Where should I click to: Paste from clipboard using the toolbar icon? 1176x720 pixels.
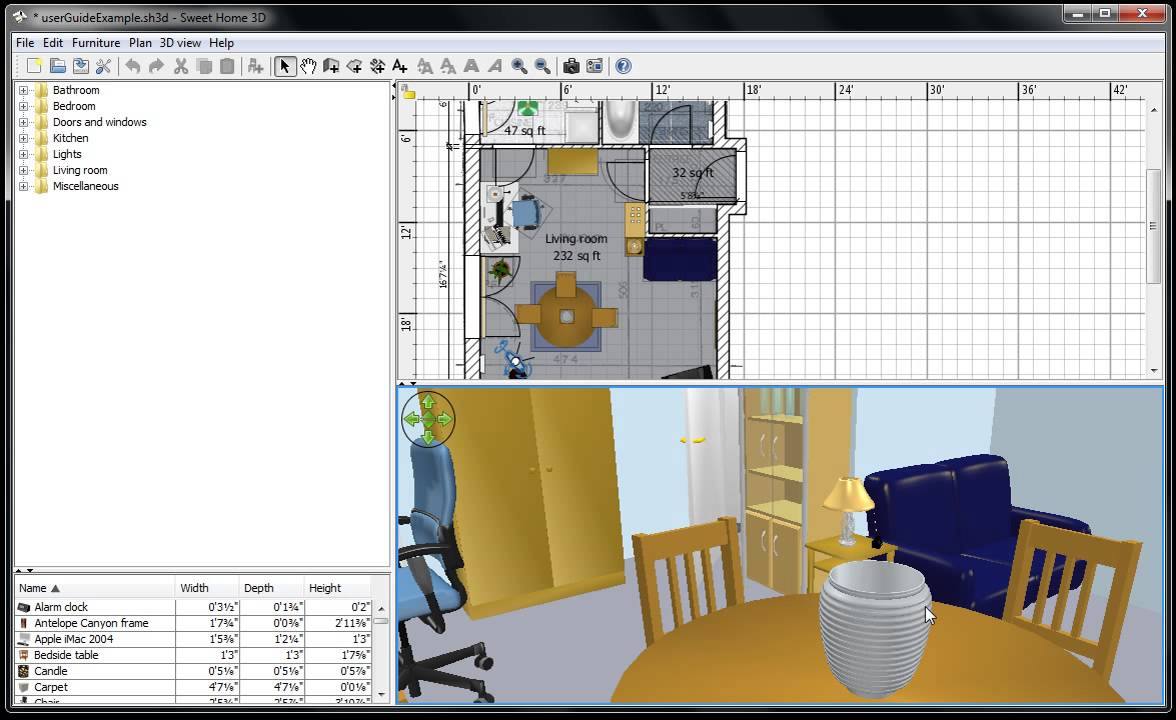tap(226, 66)
